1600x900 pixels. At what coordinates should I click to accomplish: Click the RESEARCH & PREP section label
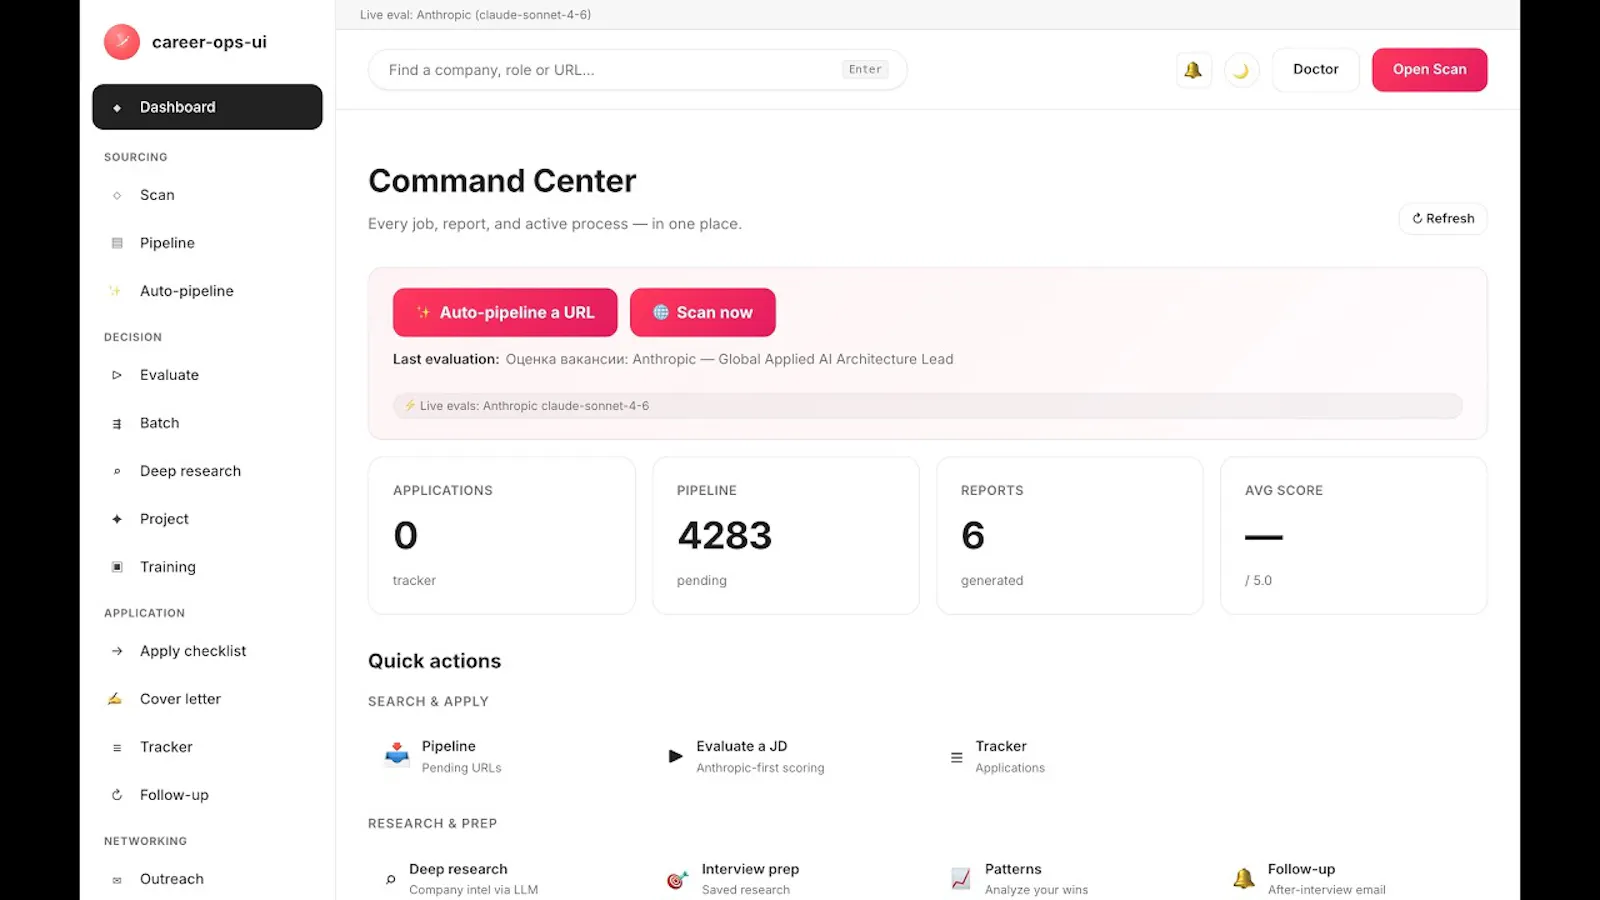[x=432, y=824]
